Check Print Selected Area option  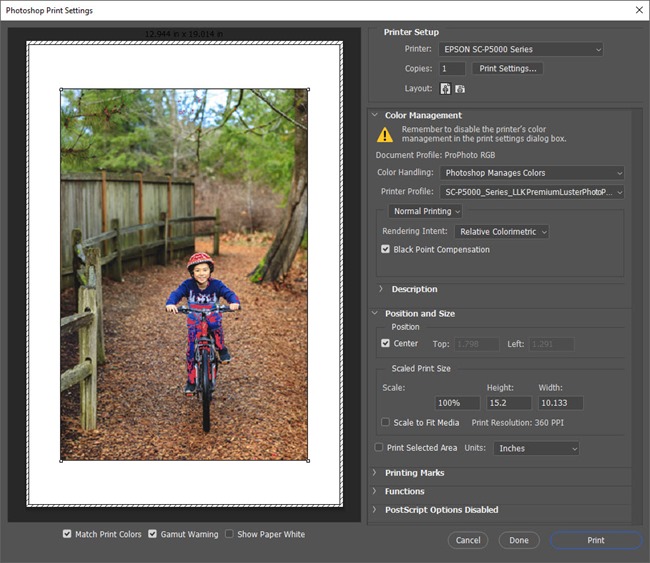tap(378, 447)
